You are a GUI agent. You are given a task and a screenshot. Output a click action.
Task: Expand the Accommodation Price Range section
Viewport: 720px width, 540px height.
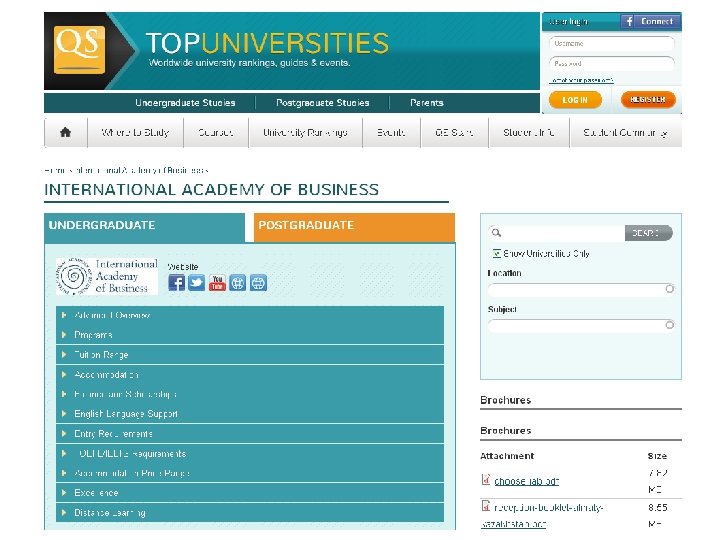(250, 473)
